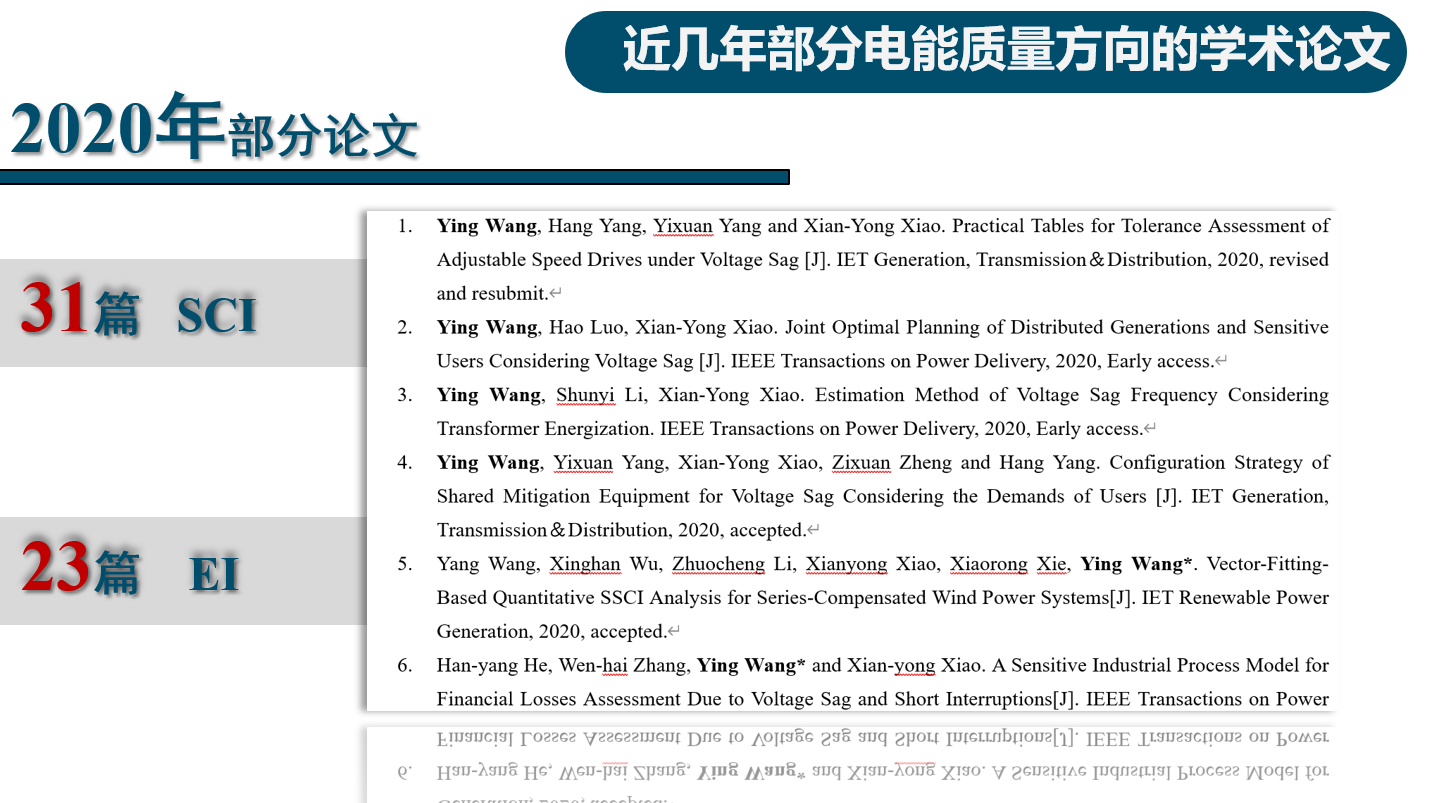Select the EI label text
1432x803 pixels.
(x=215, y=575)
